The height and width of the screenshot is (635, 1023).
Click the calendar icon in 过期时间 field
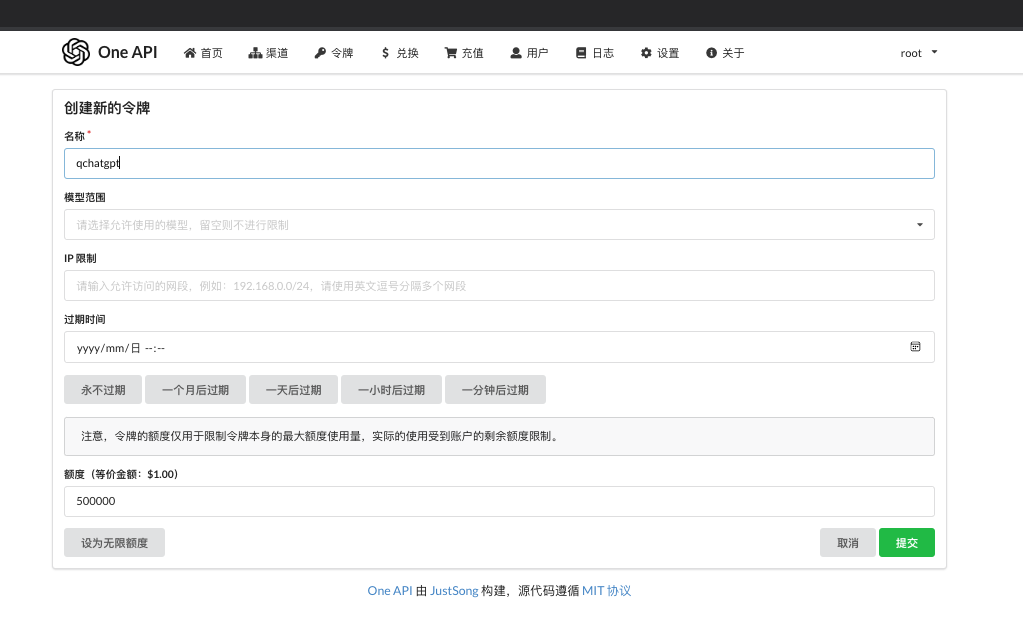[915, 346]
